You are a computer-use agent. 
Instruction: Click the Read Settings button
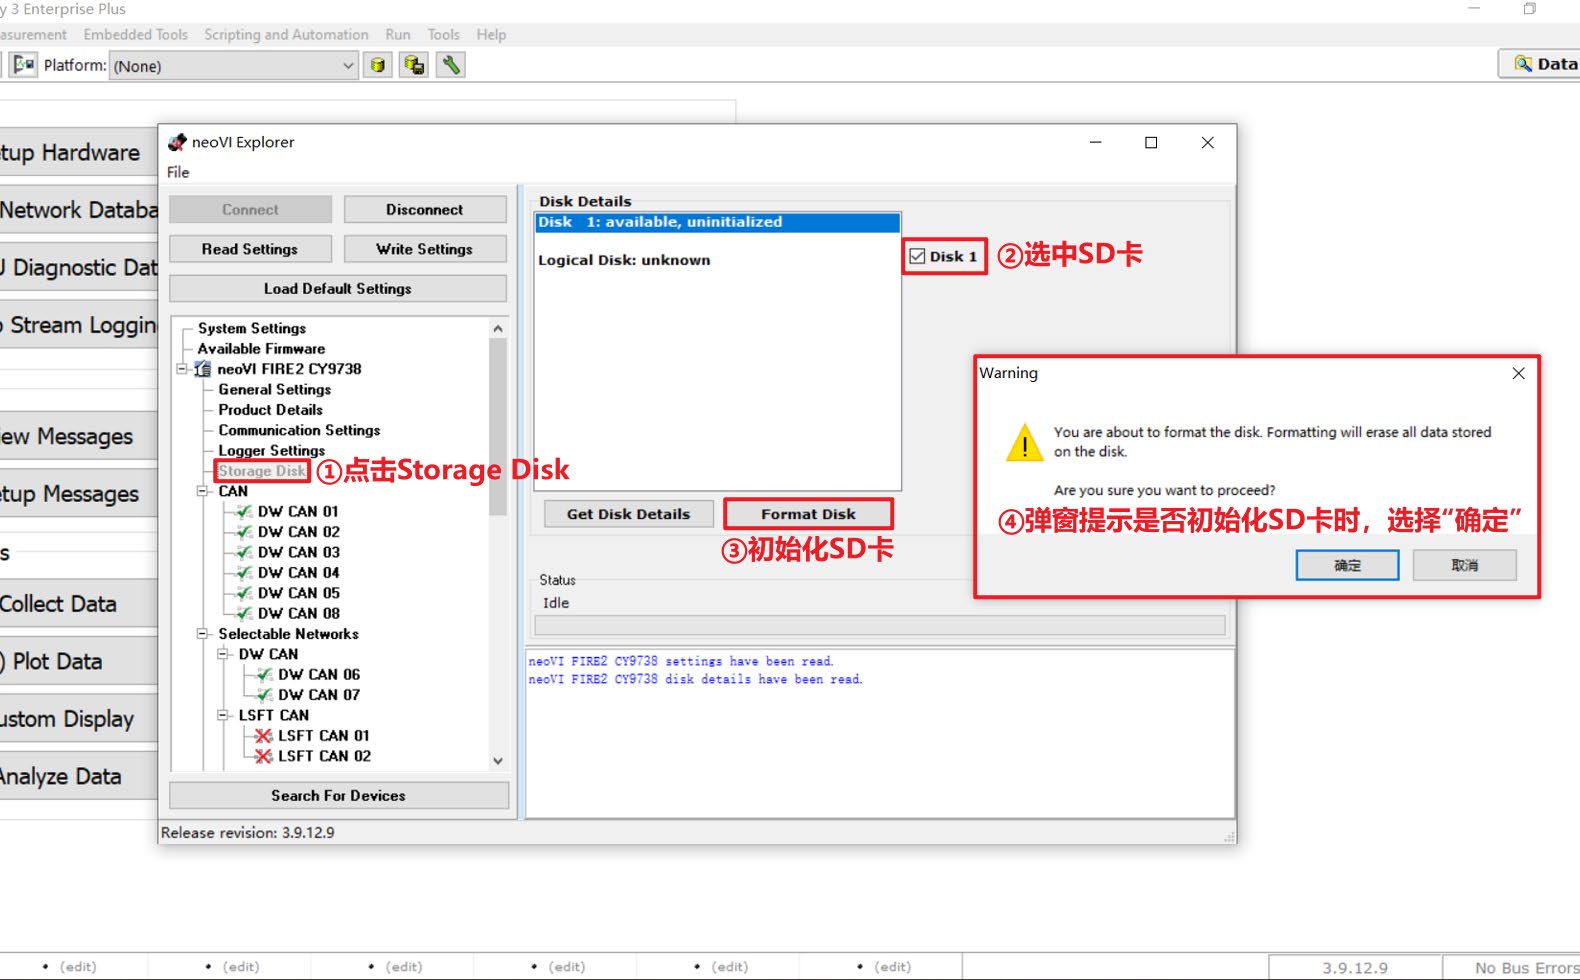click(x=250, y=249)
